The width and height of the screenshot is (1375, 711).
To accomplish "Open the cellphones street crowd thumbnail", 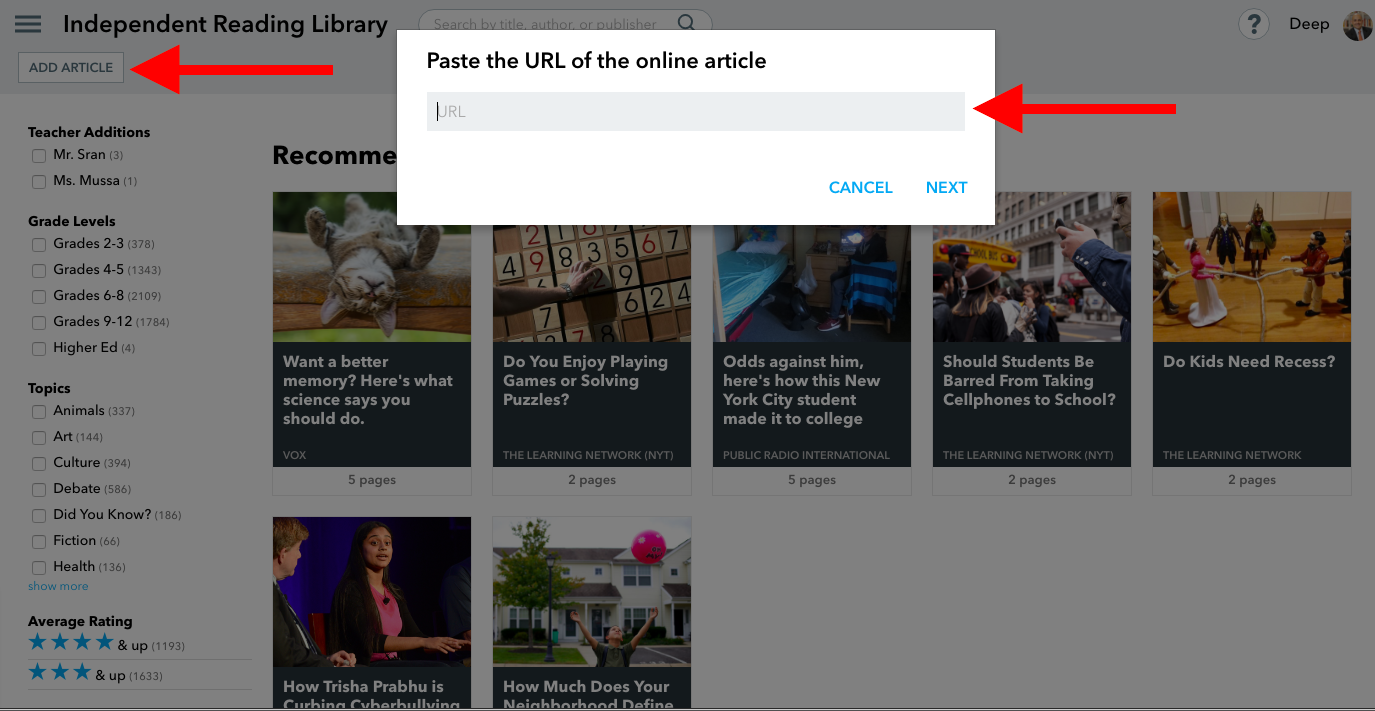I will (x=1032, y=267).
